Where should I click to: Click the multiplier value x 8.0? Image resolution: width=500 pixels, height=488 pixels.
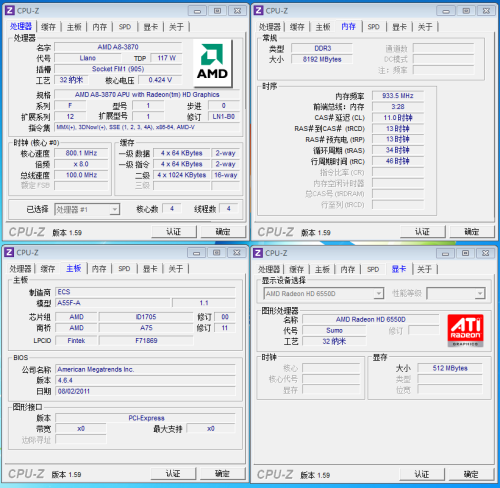point(81,164)
